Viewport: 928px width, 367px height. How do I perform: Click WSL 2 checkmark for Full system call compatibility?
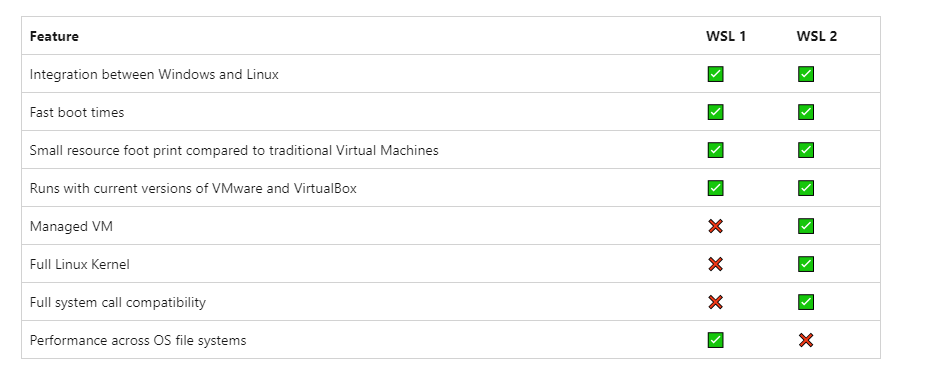pos(805,302)
